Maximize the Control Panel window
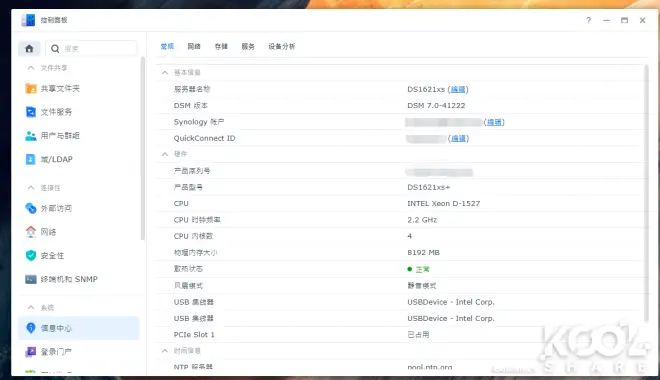660x380 pixels. (x=624, y=20)
